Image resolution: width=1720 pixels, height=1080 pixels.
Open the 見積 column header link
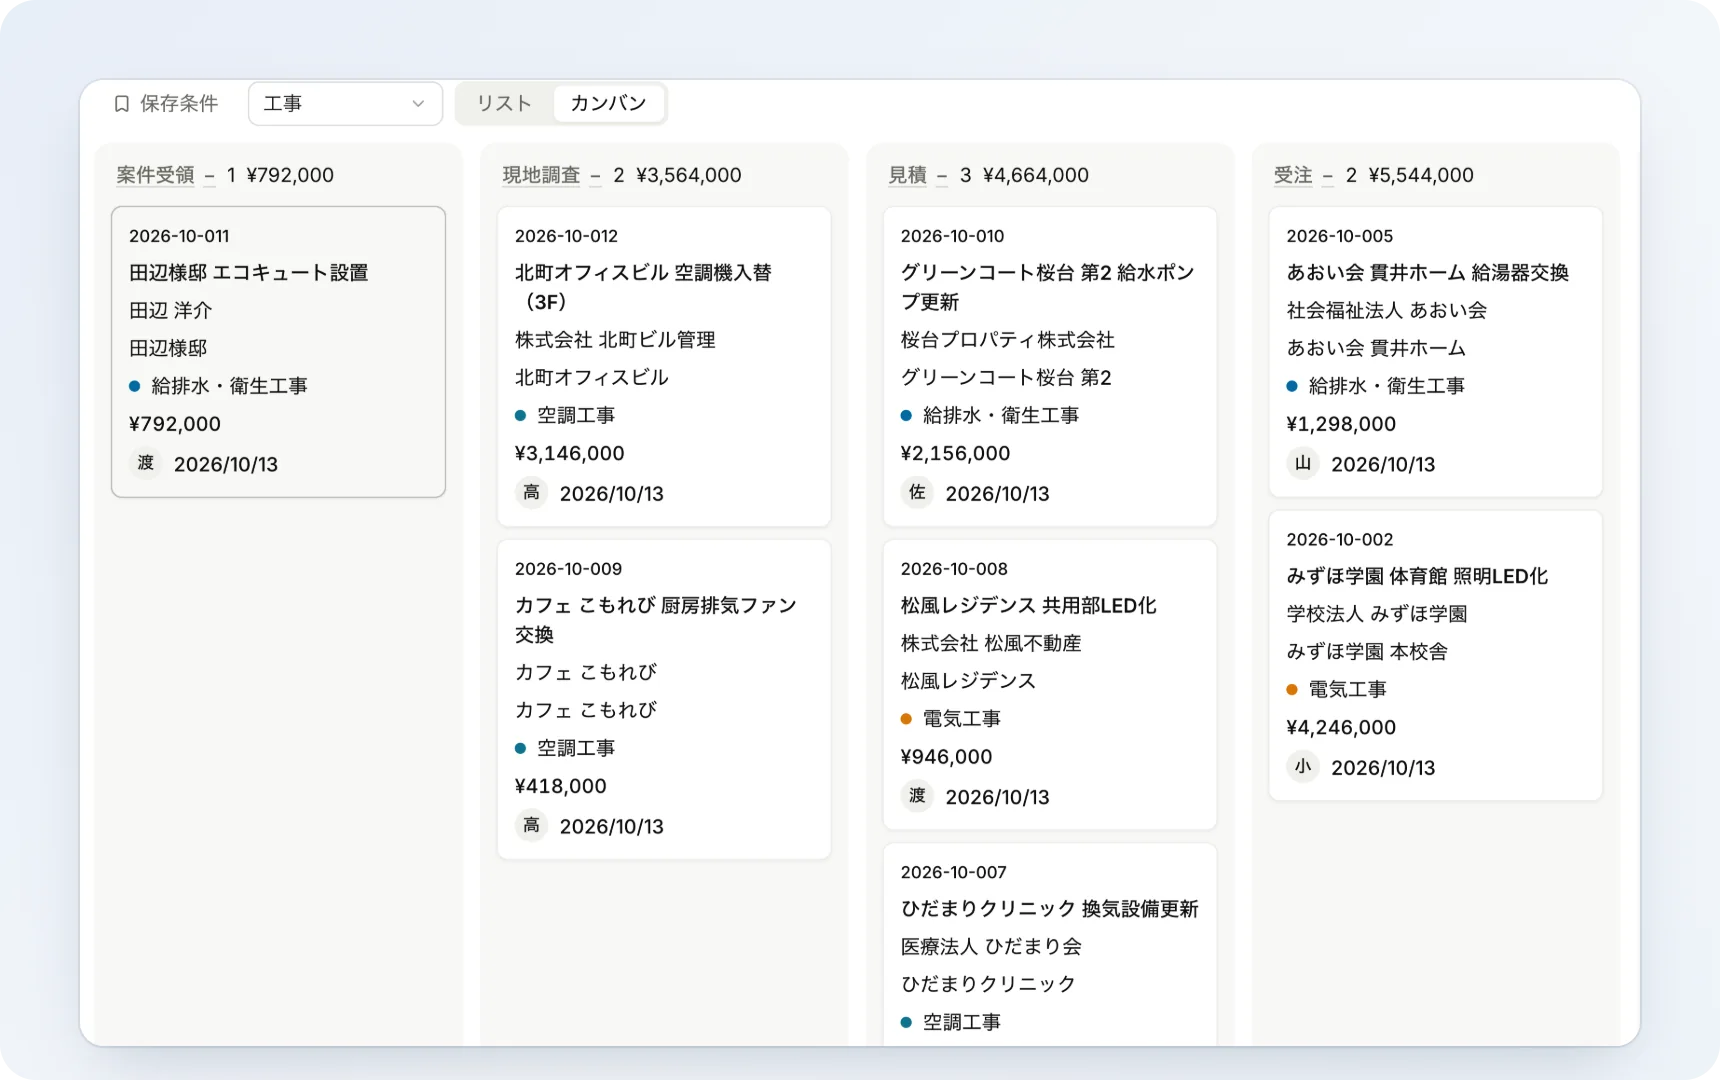point(908,175)
